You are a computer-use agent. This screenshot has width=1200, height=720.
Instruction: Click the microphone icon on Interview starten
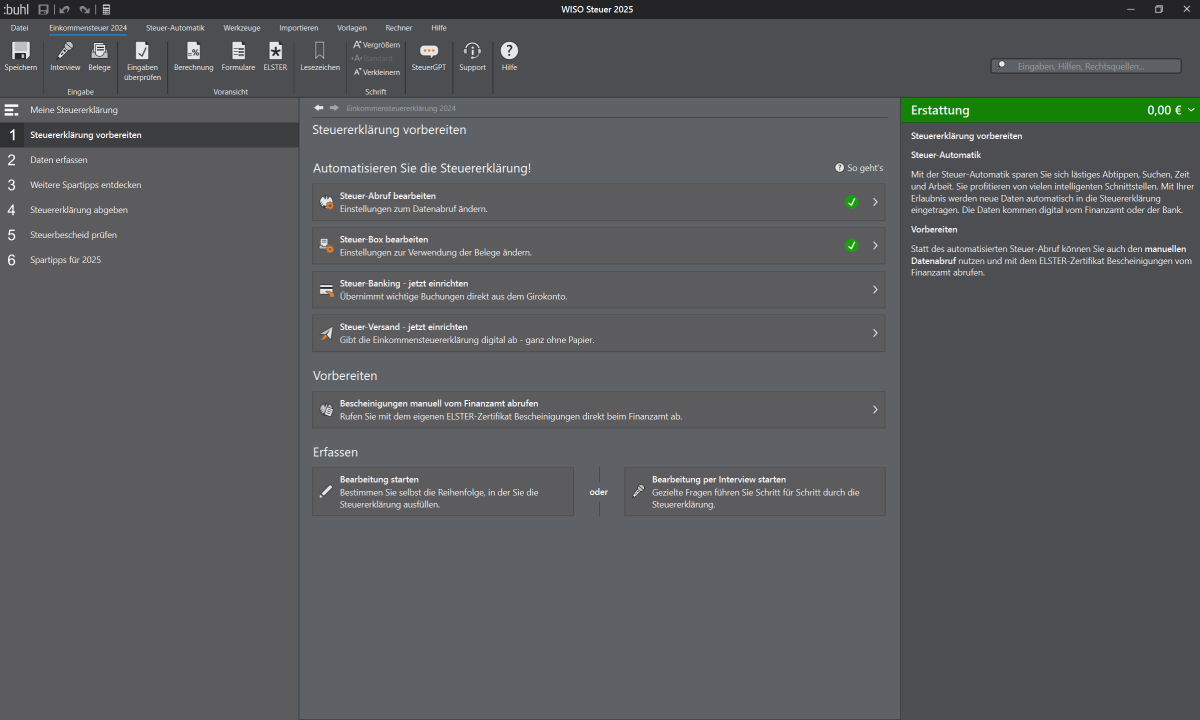click(x=638, y=492)
